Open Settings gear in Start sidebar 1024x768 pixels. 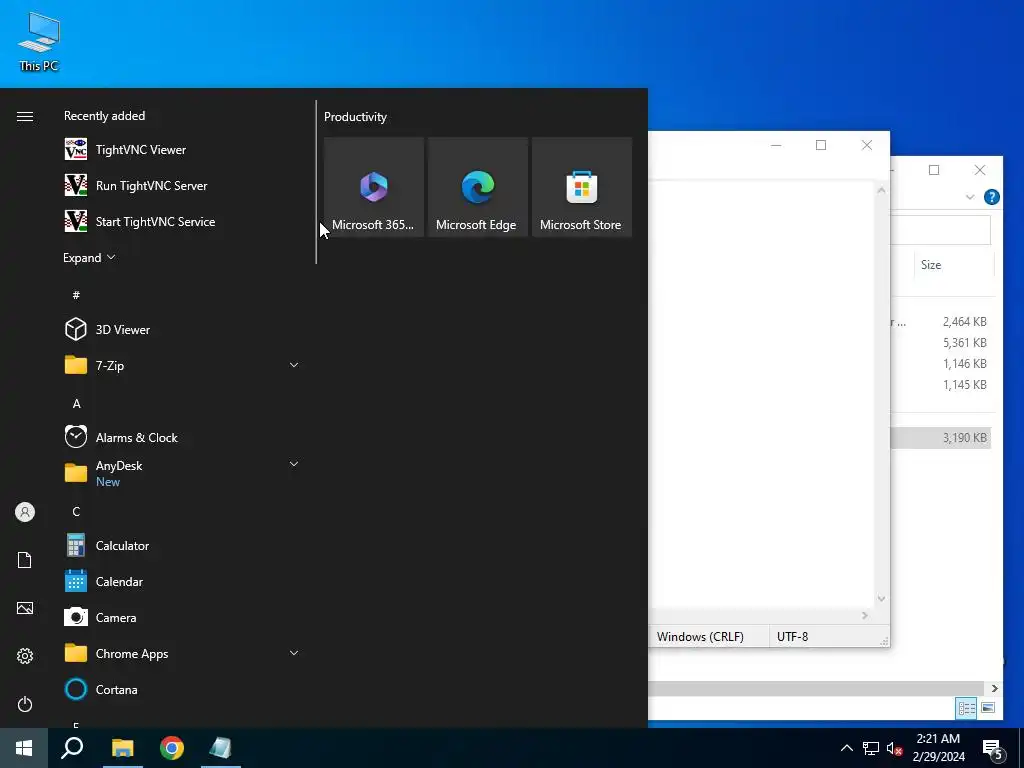pyautogui.click(x=25, y=656)
